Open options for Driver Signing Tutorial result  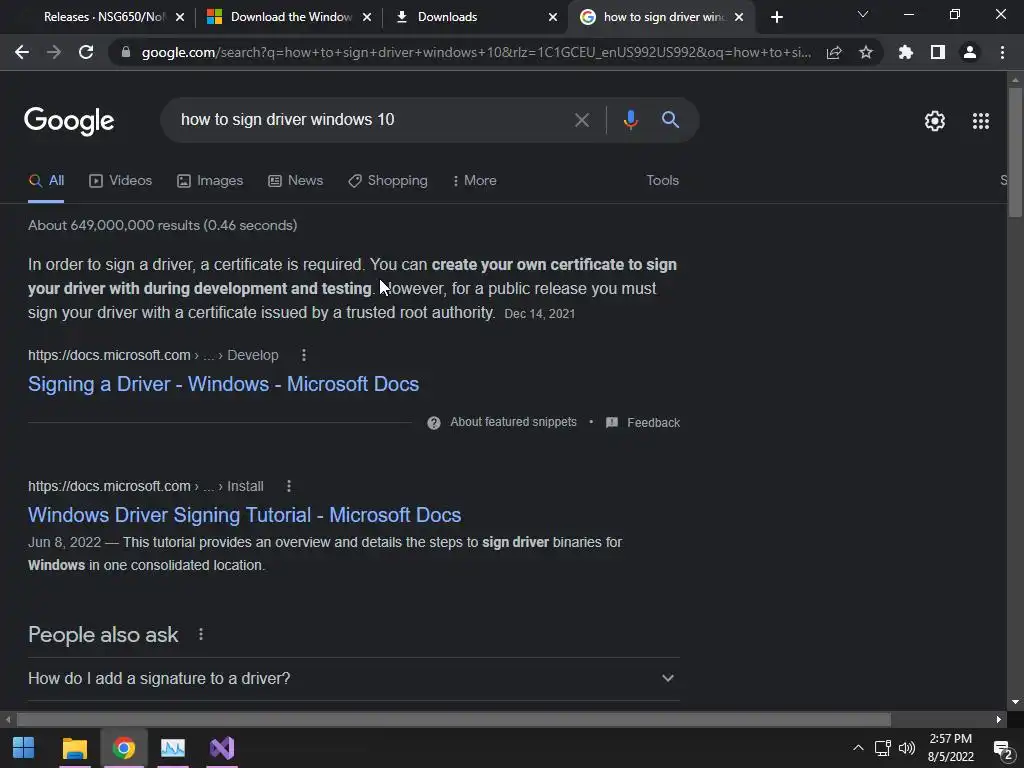[x=289, y=486]
